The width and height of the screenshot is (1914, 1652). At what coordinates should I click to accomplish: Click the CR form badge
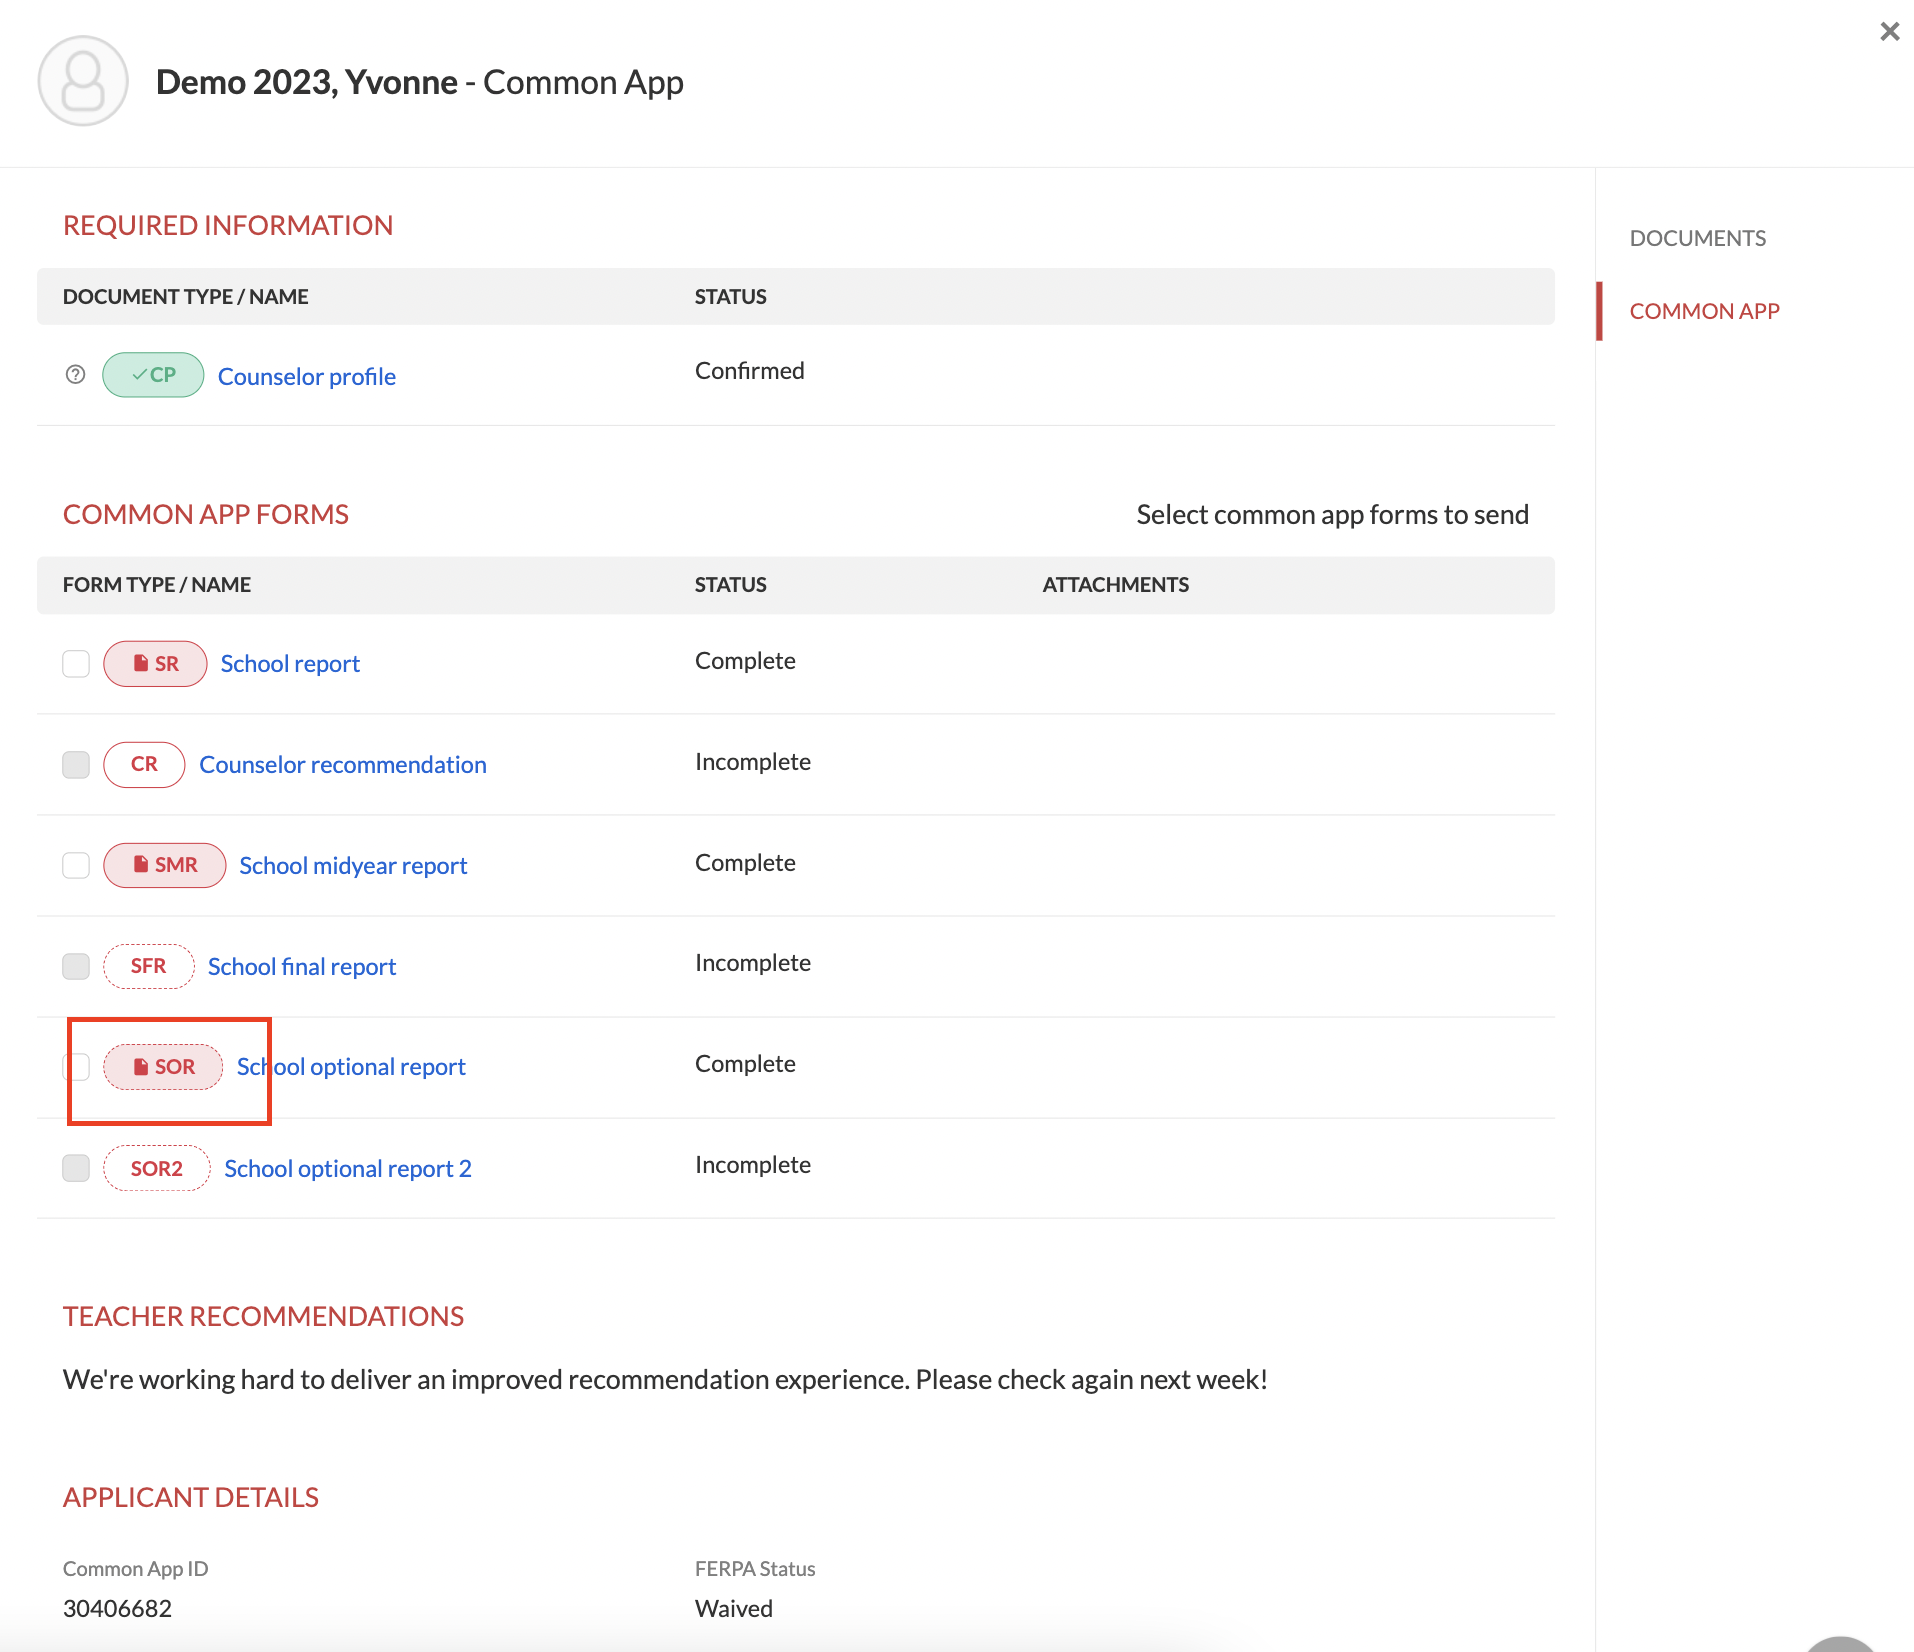(144, 765)
